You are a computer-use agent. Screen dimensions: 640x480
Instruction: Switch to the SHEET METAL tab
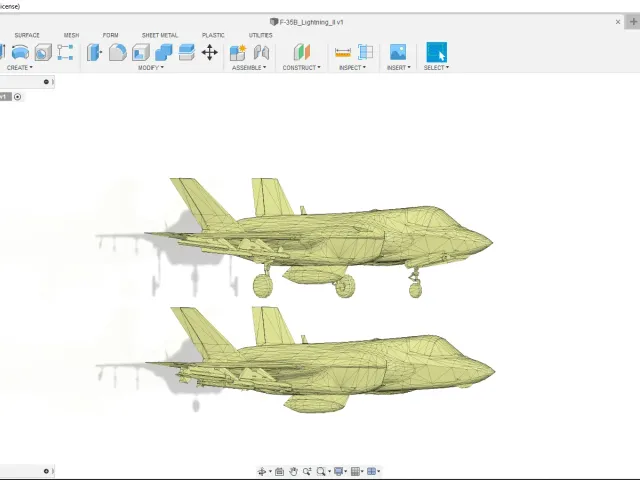coord(160,36)
